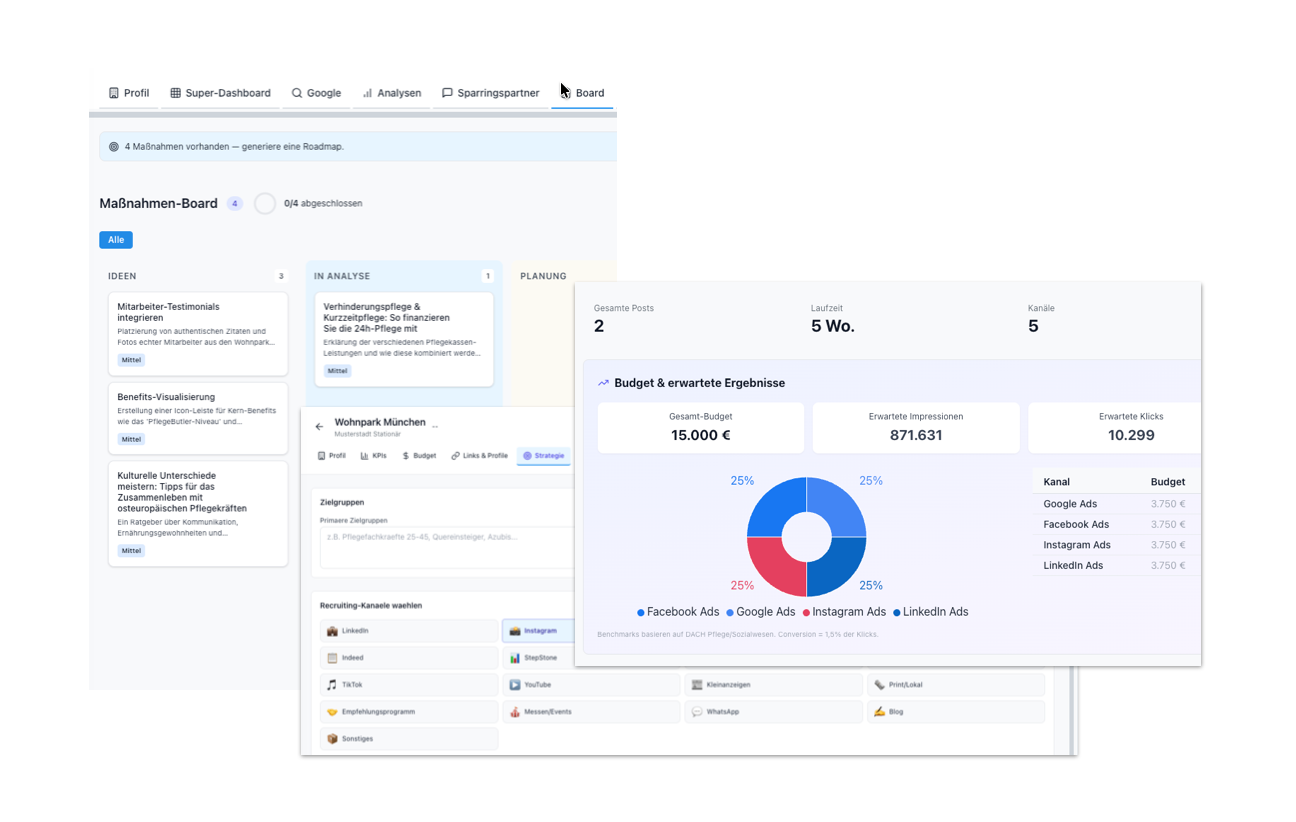Click the WhatsApp speech bubble icon
The image size is (1296, 822).
pyautogui.click(x=697, y=712)
